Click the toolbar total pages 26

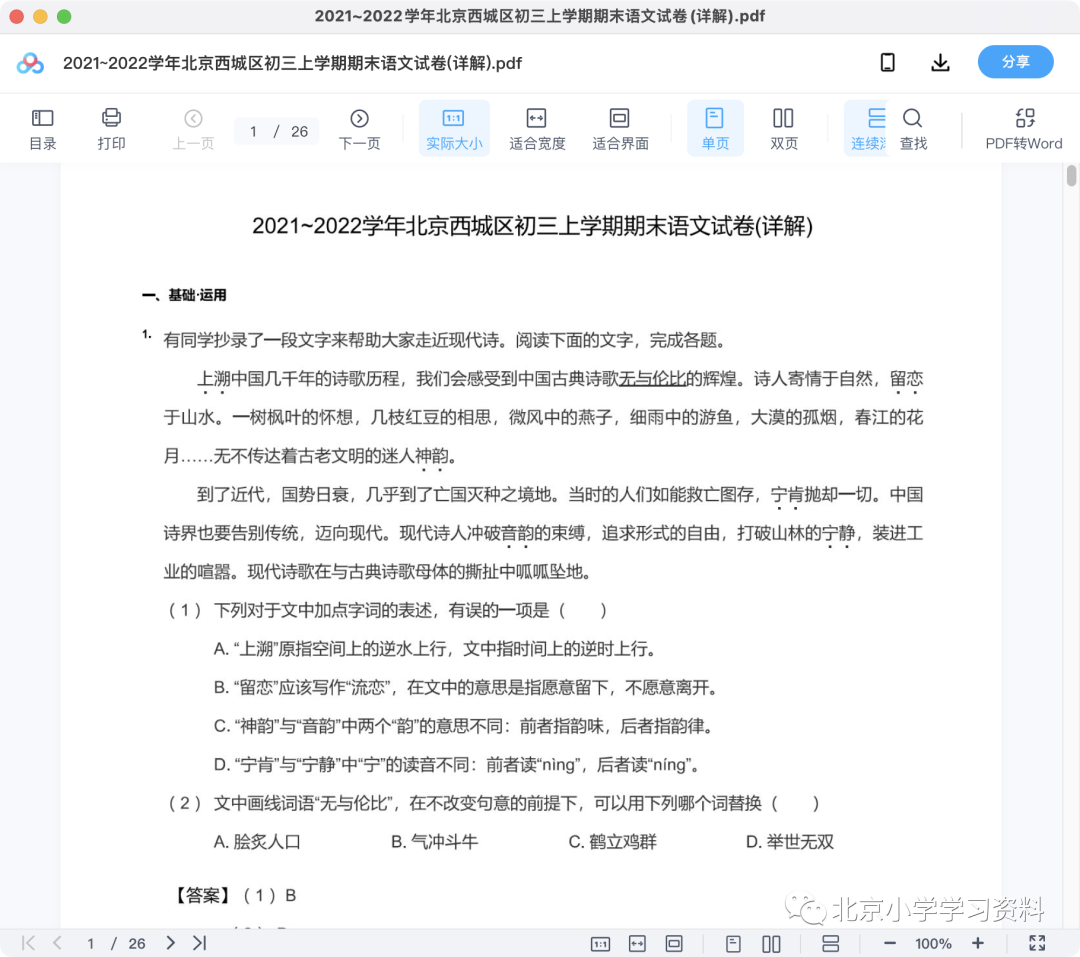[299, 132]
